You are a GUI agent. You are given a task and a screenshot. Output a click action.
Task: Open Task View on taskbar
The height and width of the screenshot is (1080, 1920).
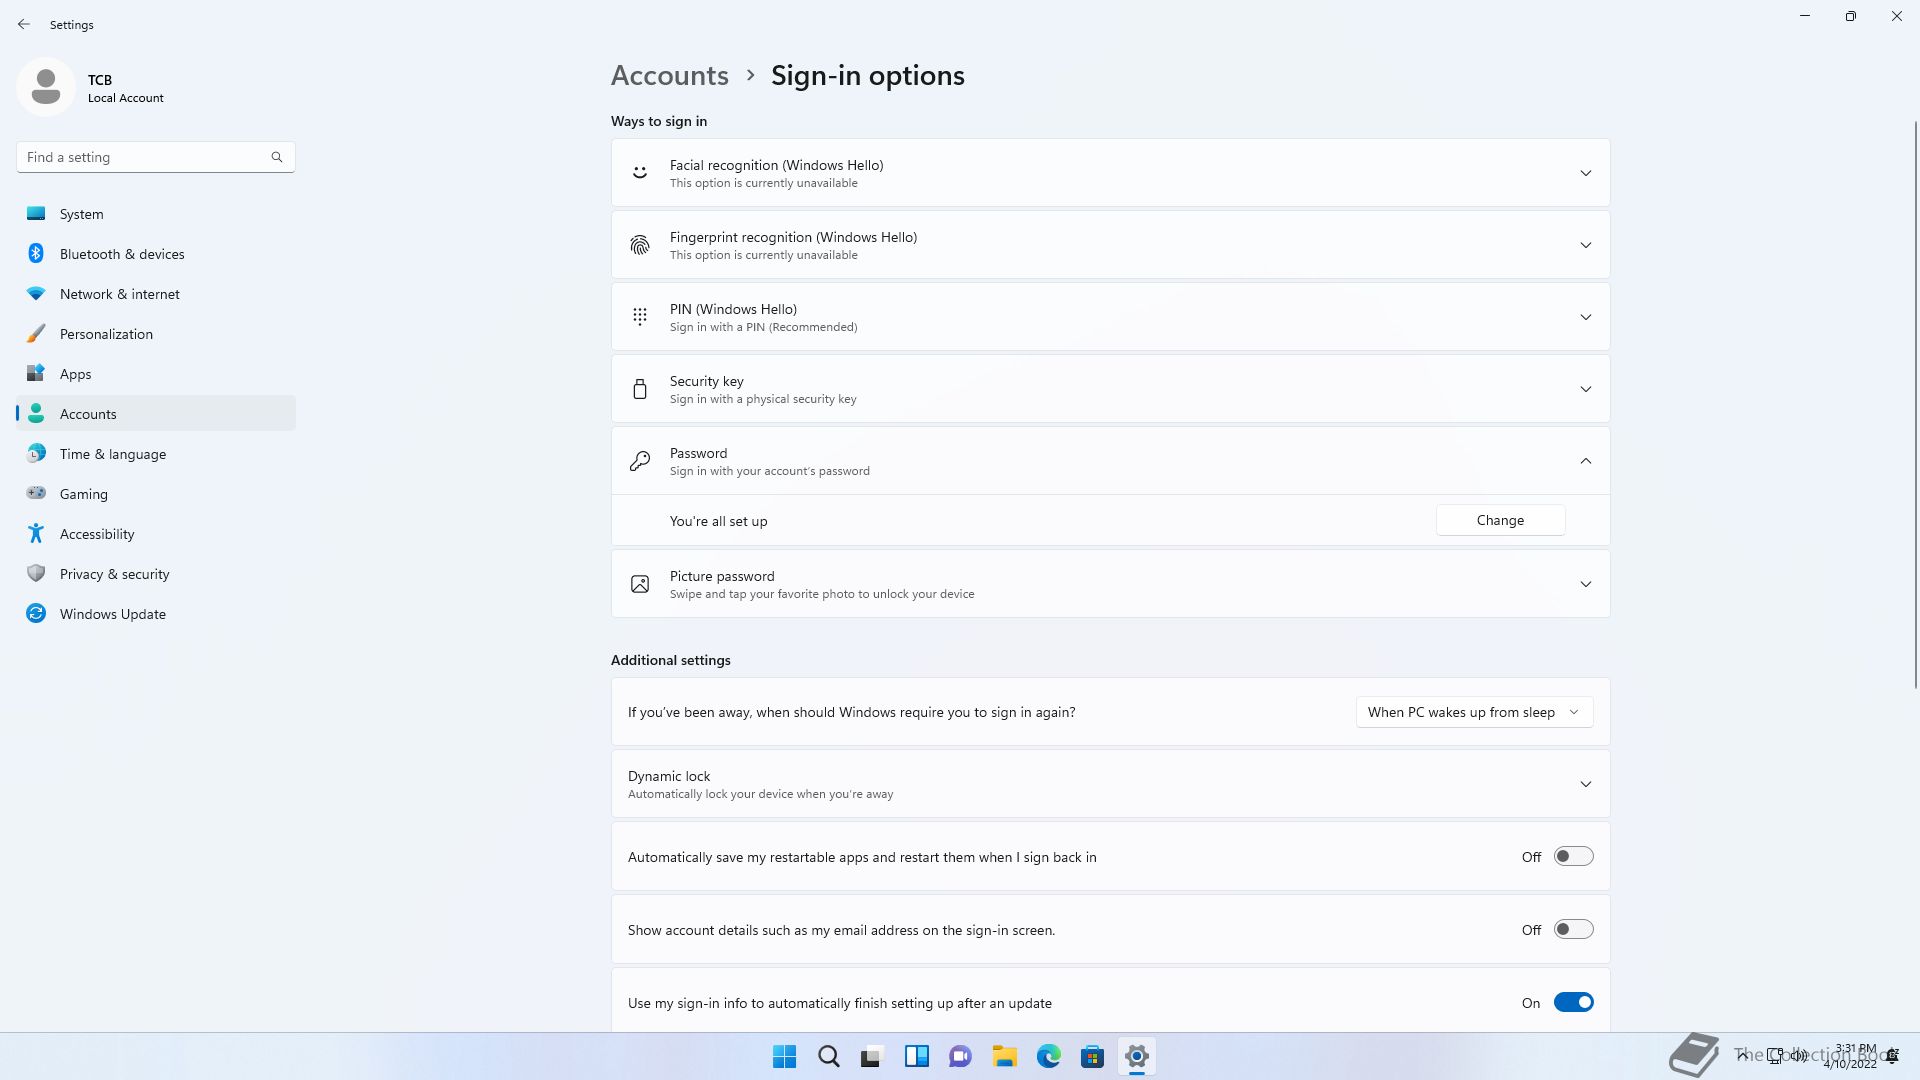(873, 1056)
